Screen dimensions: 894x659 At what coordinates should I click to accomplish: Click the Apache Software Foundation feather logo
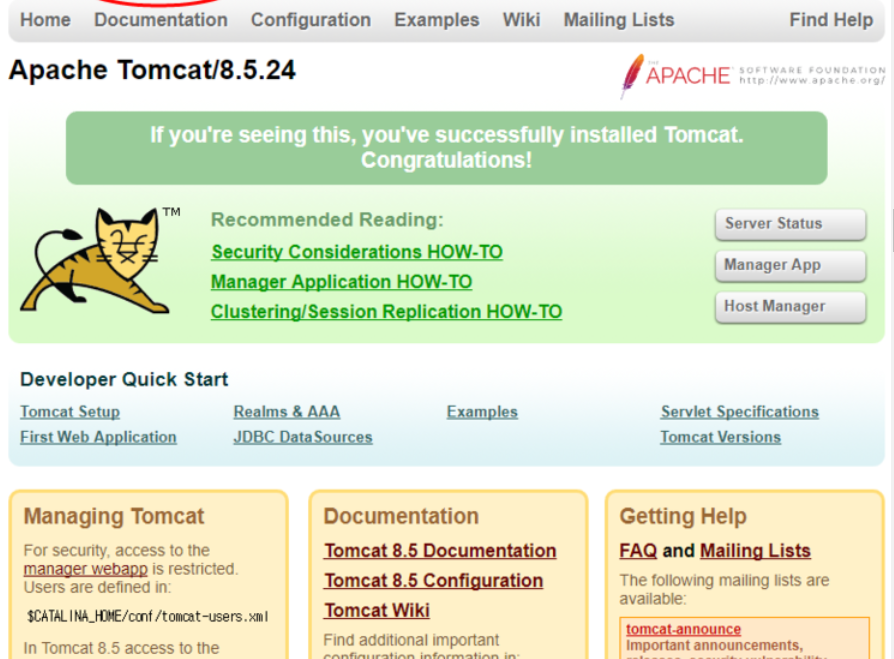pyautogui.click(x=753, y=76)
